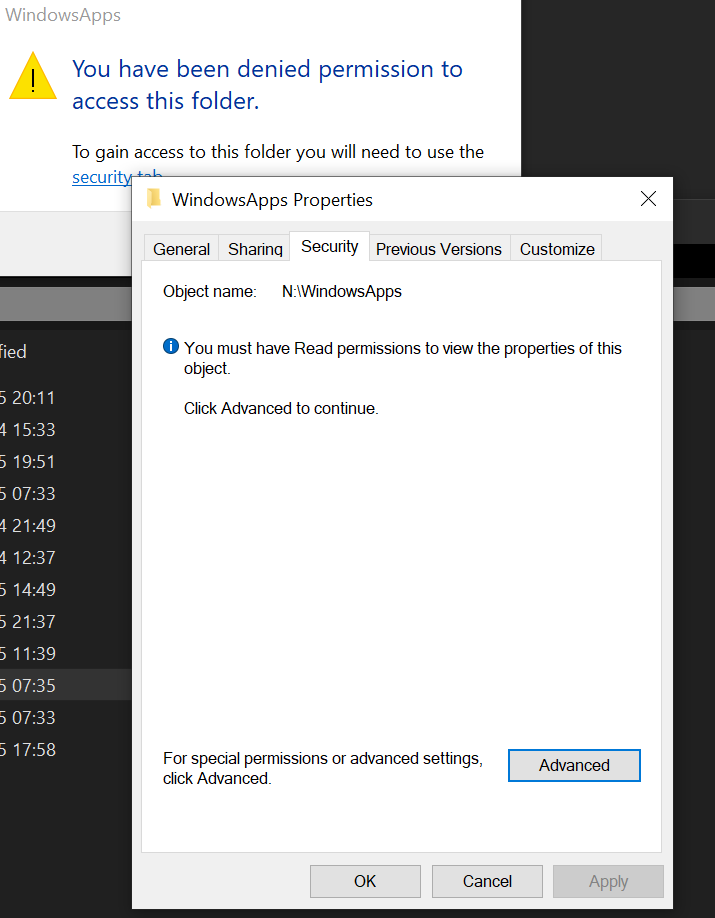
Task: Click the Cancel button
Action: tap(487, 881)
